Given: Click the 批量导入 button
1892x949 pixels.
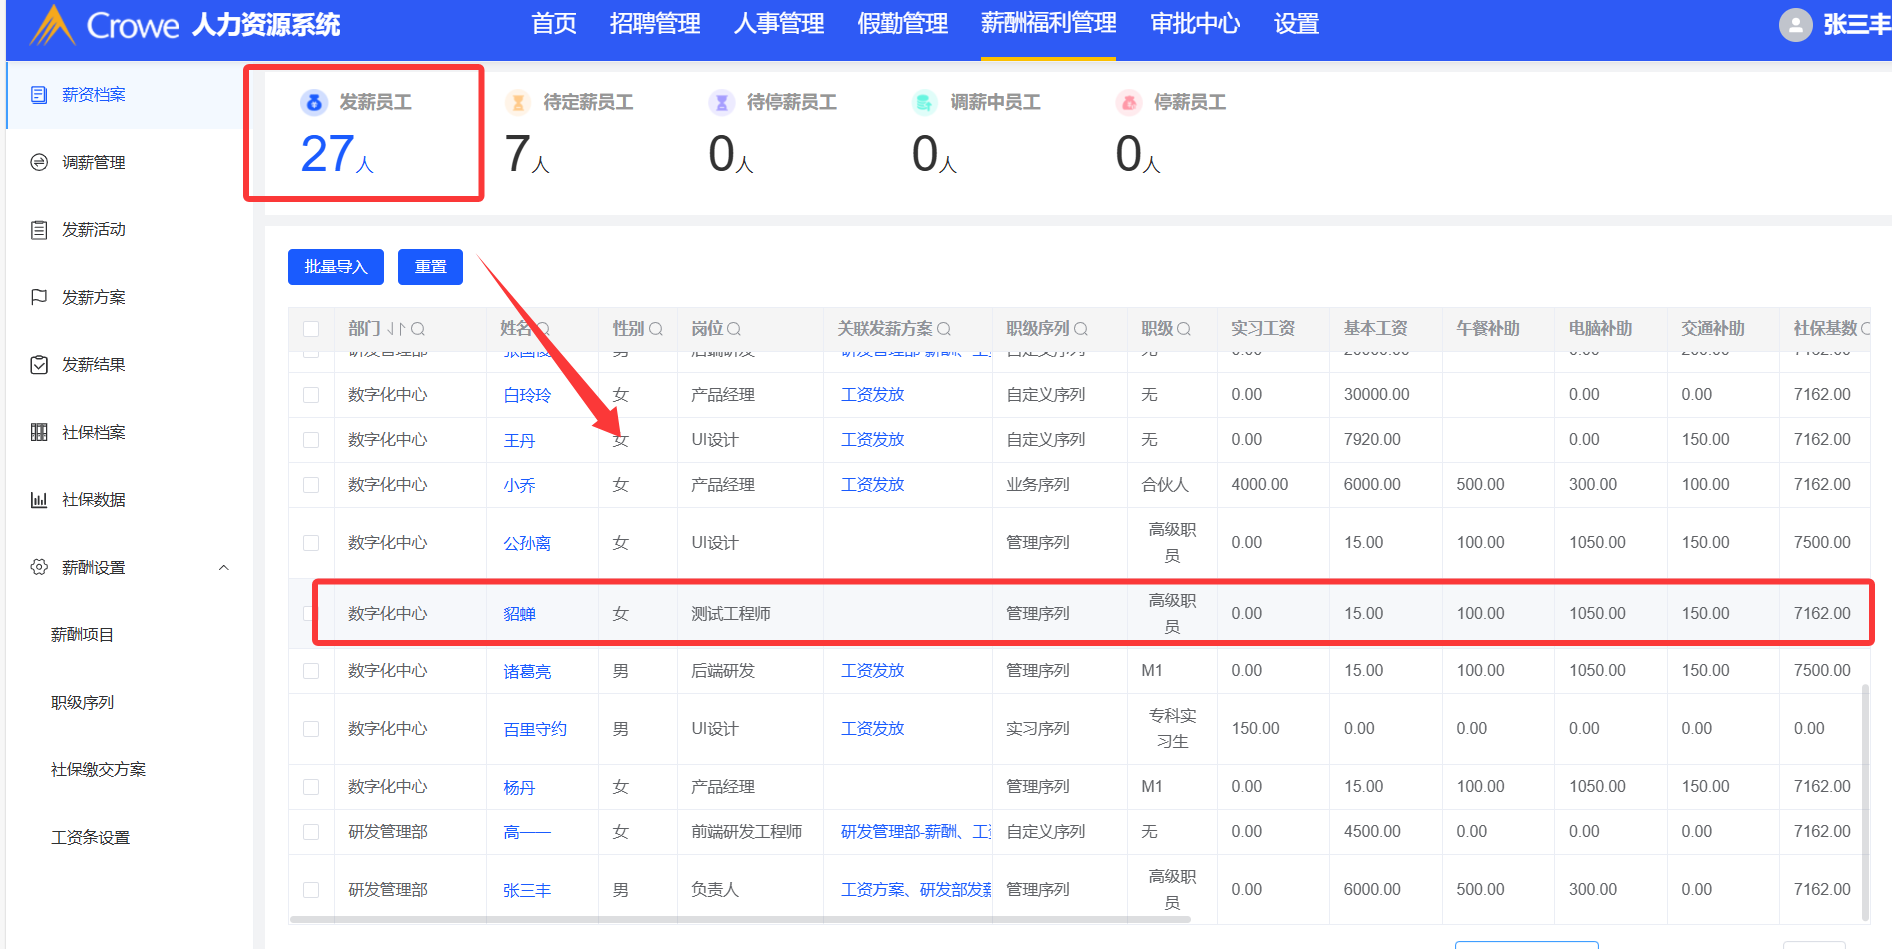Looking at the screenshot, I should (336, 267).
